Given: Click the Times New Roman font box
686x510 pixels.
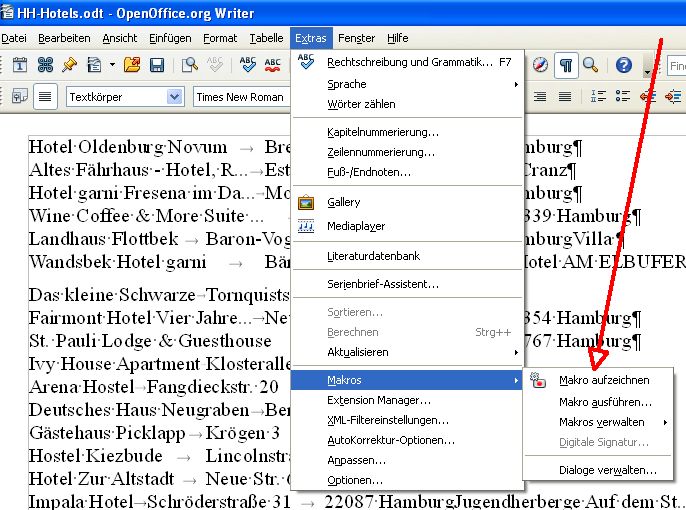Looking at the screenshot, I should coord(242,97).
